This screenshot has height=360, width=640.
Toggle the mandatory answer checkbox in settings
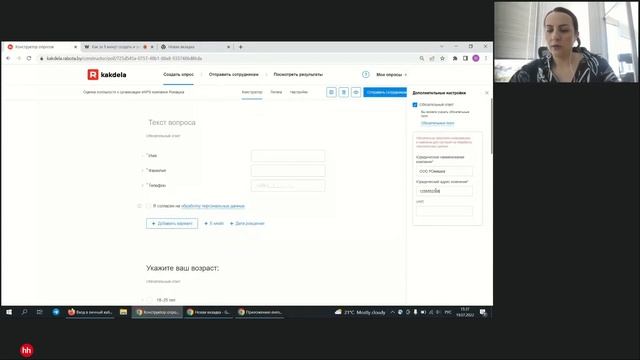(x=415, y=105)
